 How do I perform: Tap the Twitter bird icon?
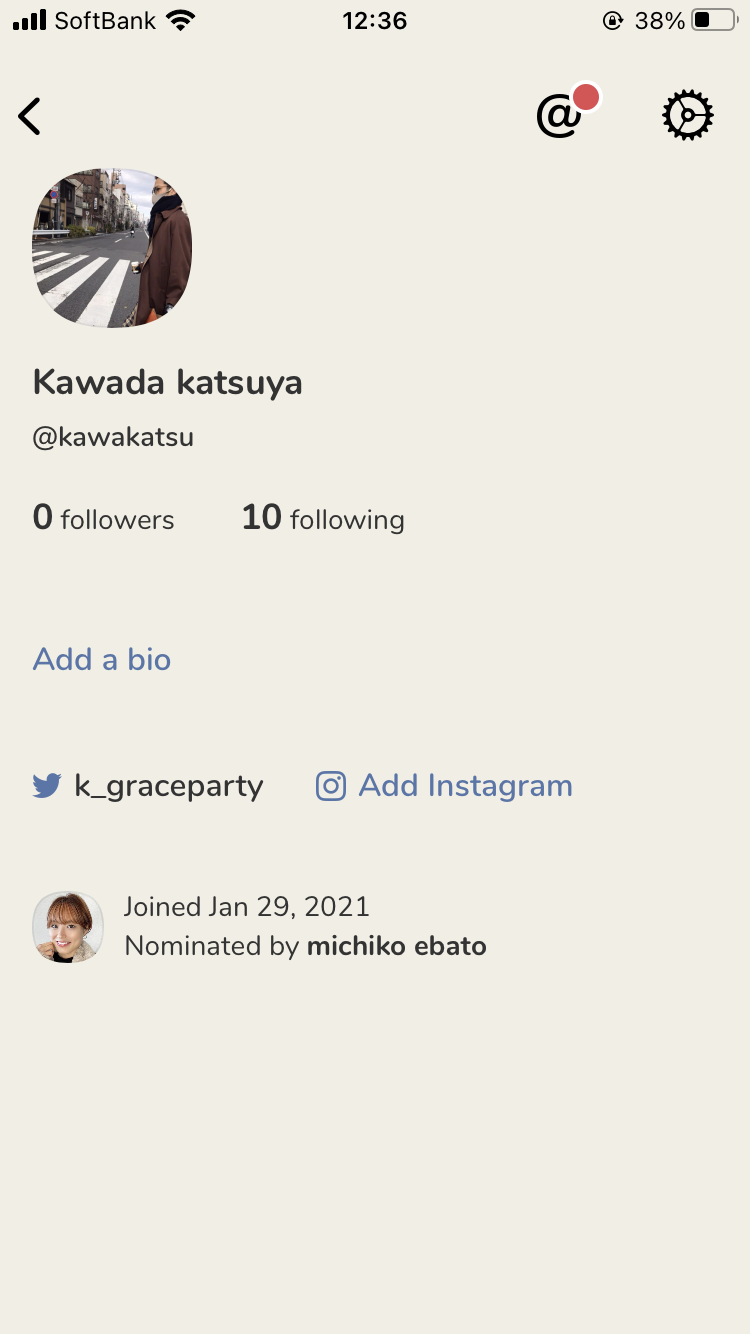47,786
